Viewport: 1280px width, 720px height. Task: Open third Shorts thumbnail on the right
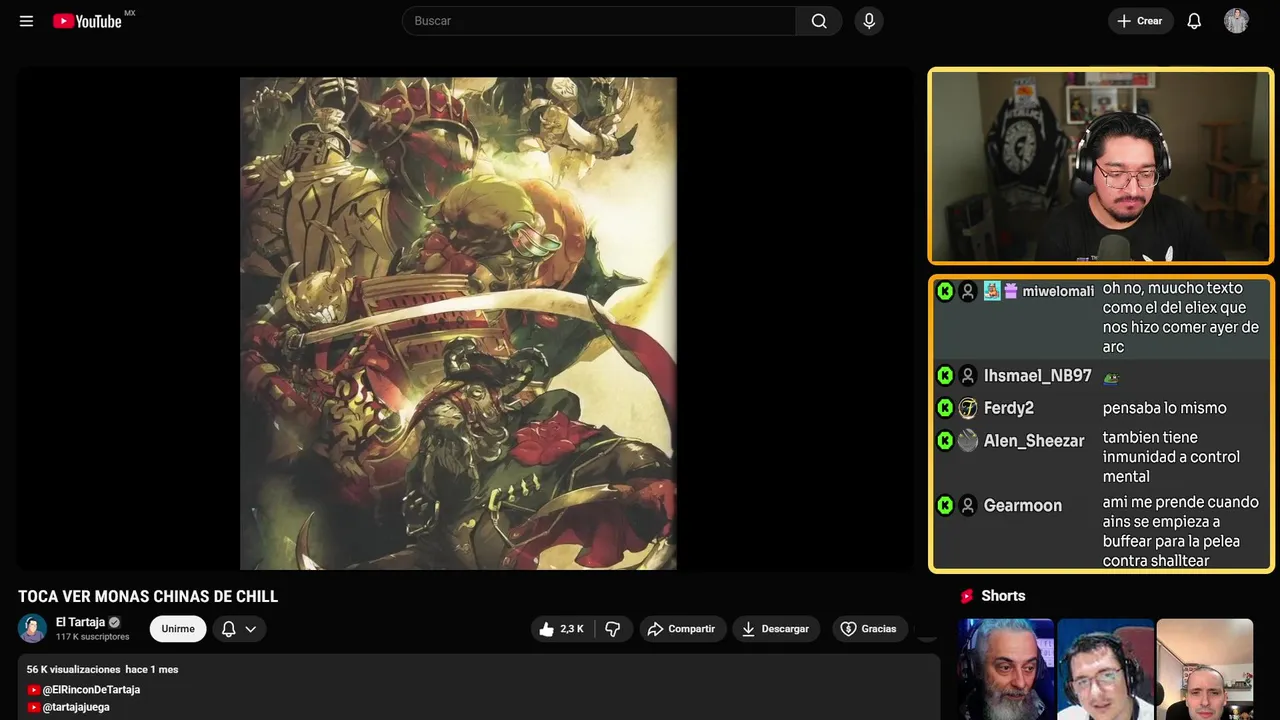click(1204, 669)
